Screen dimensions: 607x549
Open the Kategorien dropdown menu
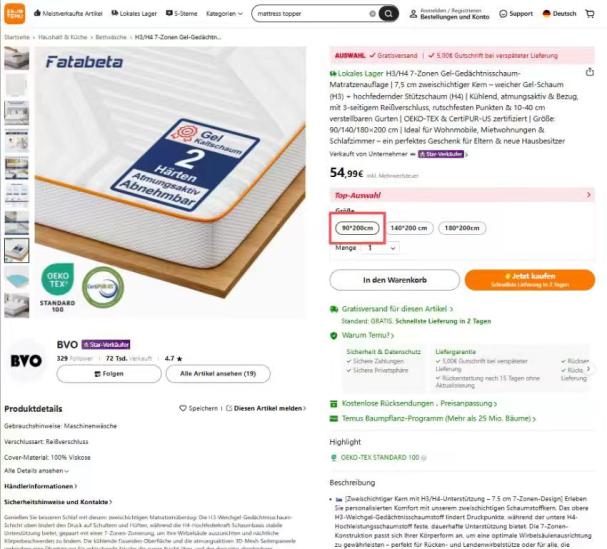224,14
